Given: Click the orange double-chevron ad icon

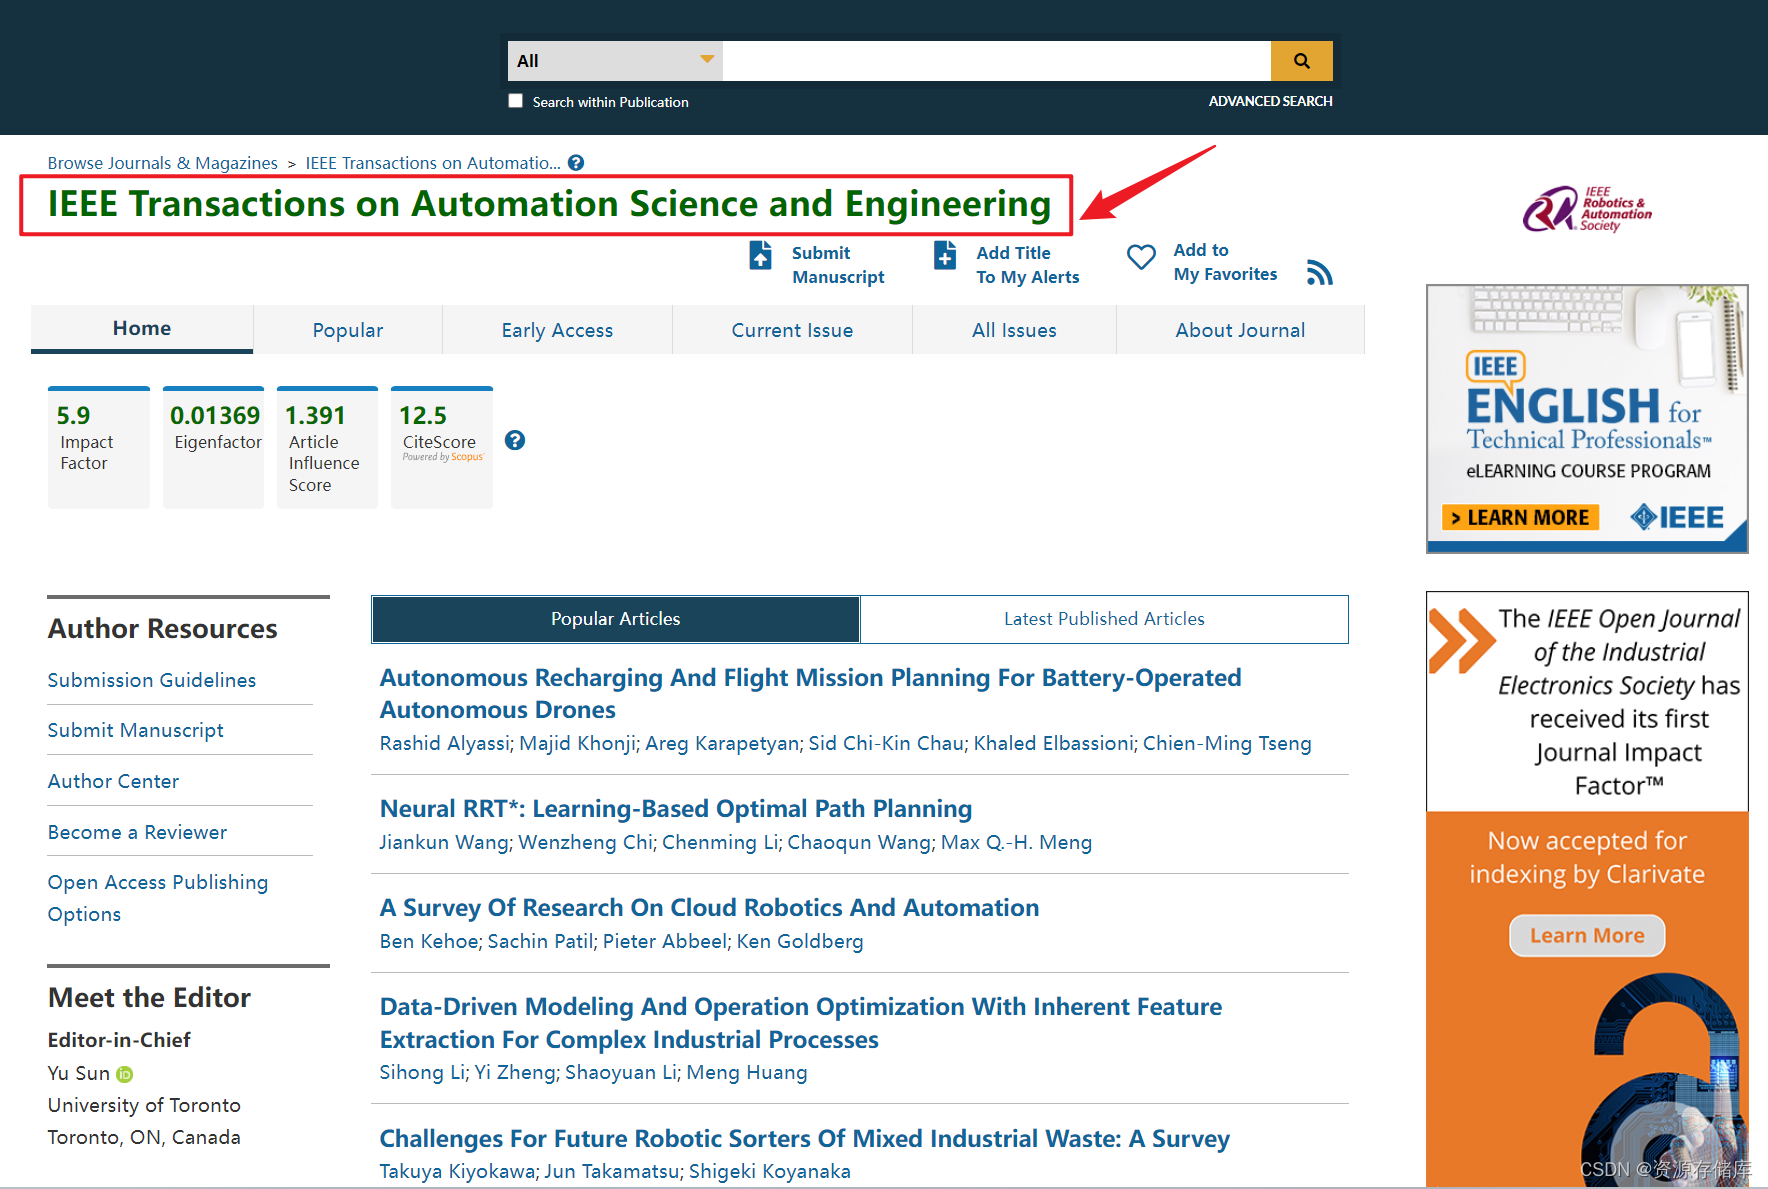Looking at the screenshot, I should tap(1461, 640).
